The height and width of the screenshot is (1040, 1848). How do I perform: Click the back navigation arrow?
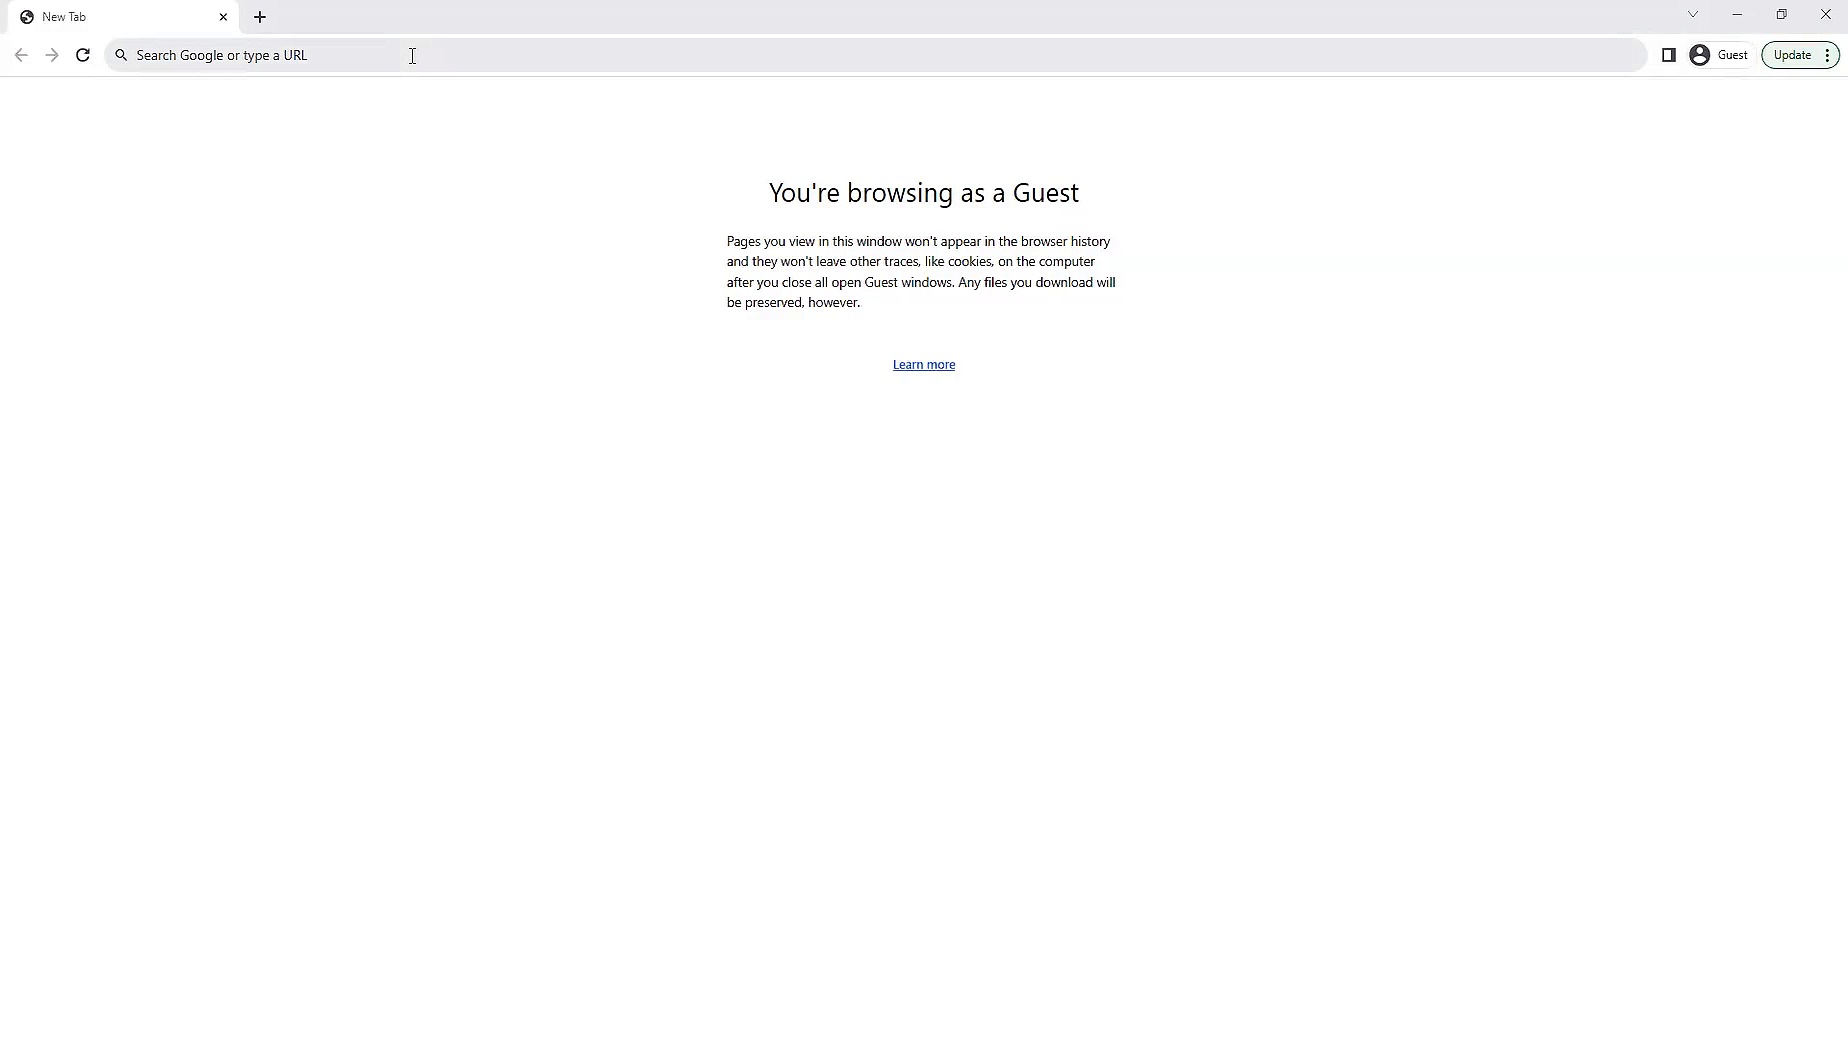pyautogui.click(x=21, y=55)
